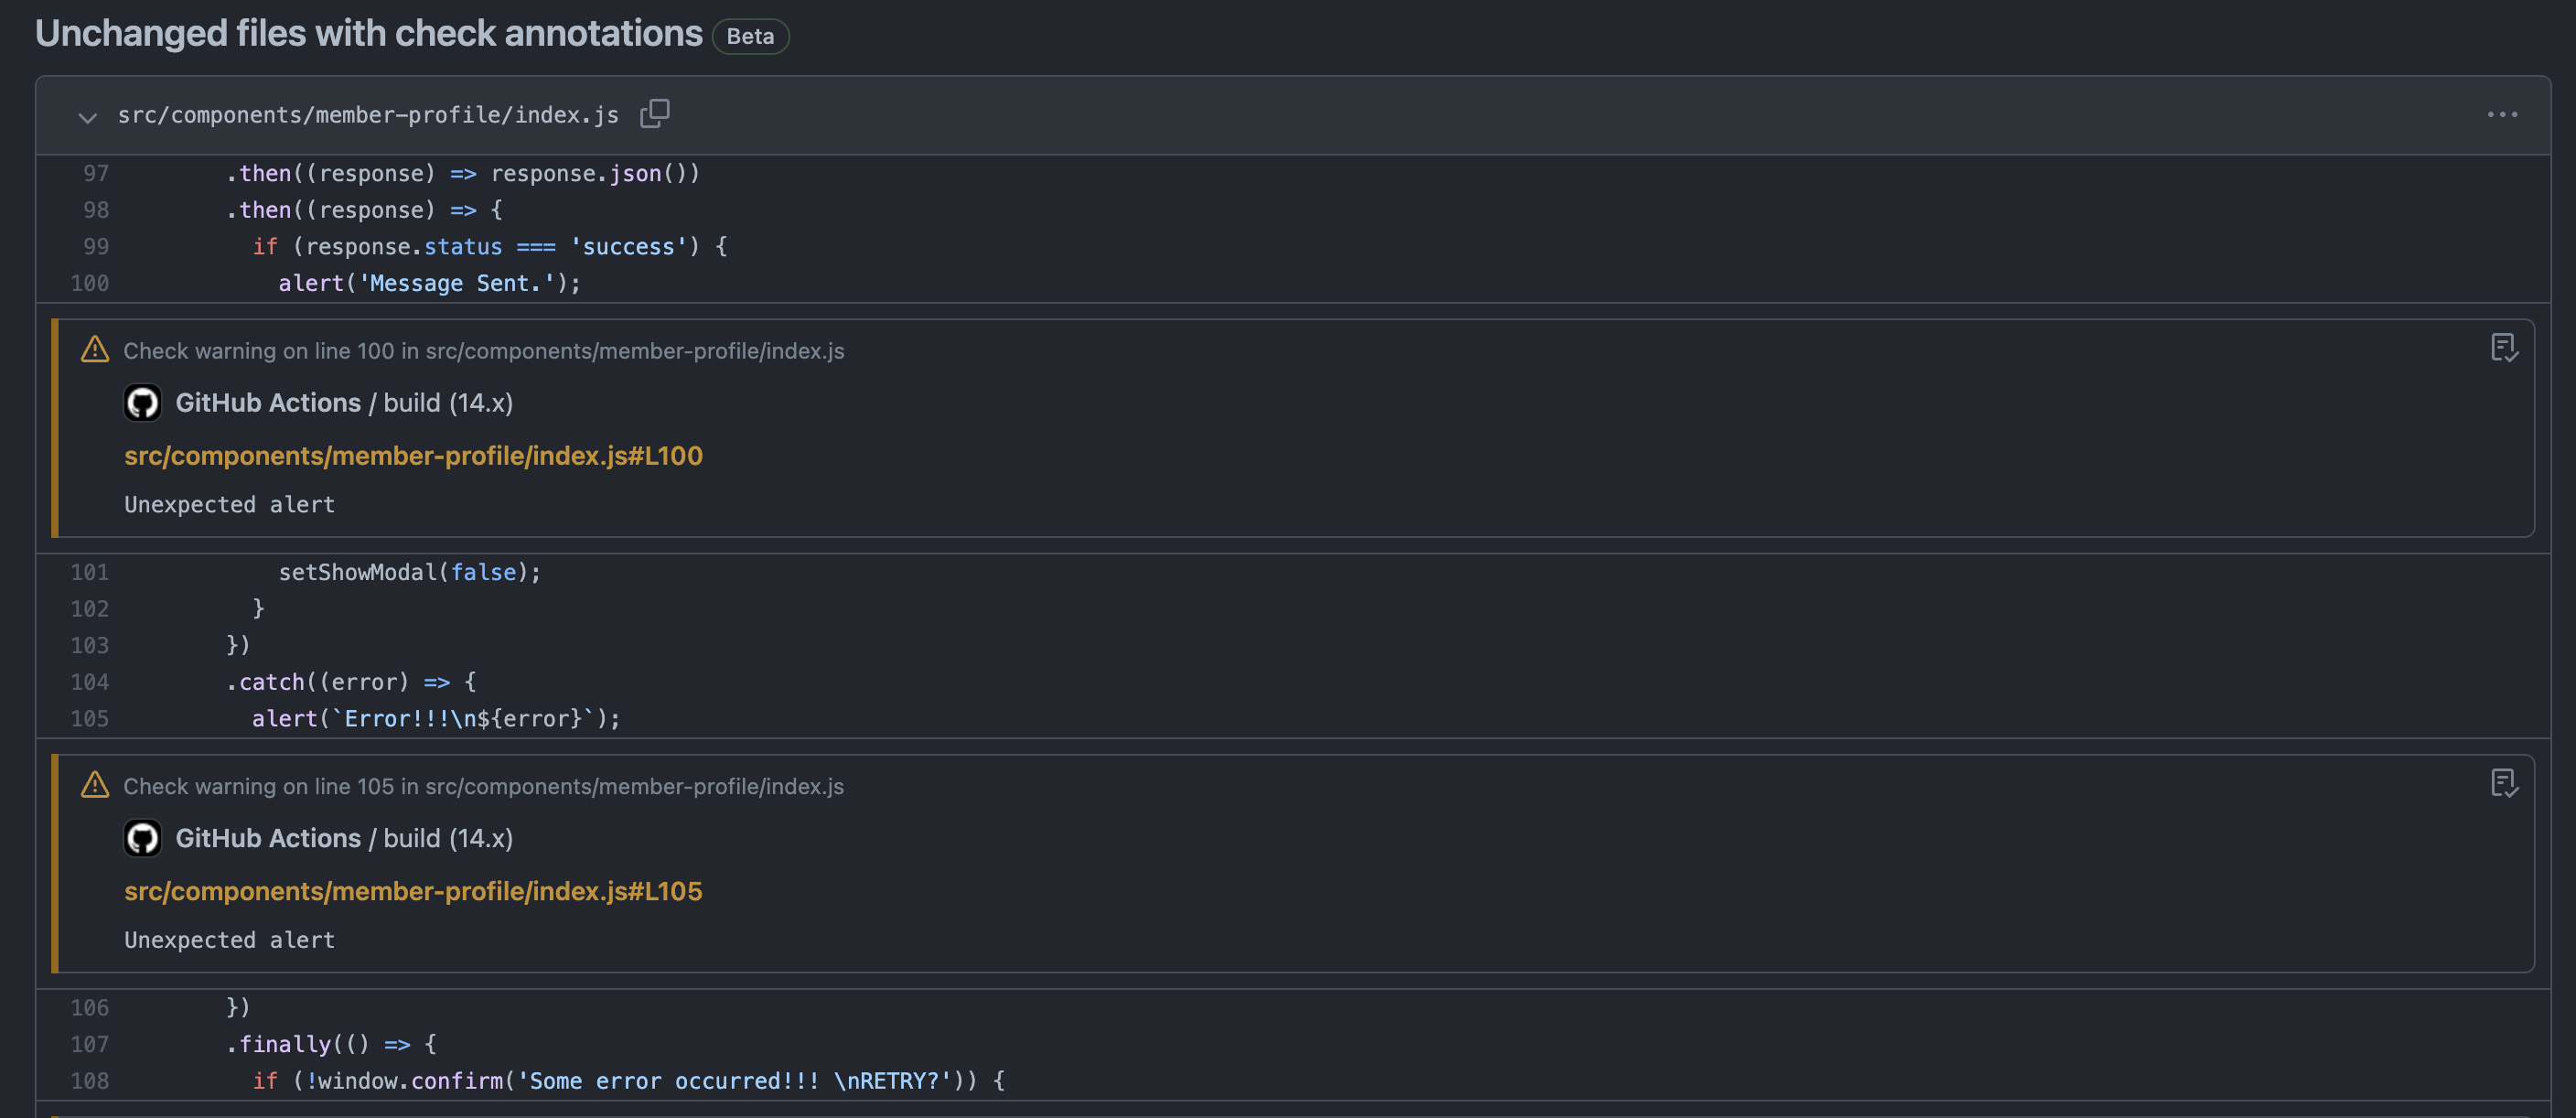Image resolution: width=2576 pixels, height=1118 pixels.
Task: Open the kebab options menu for the file
Action: (x=2502, y=114)
